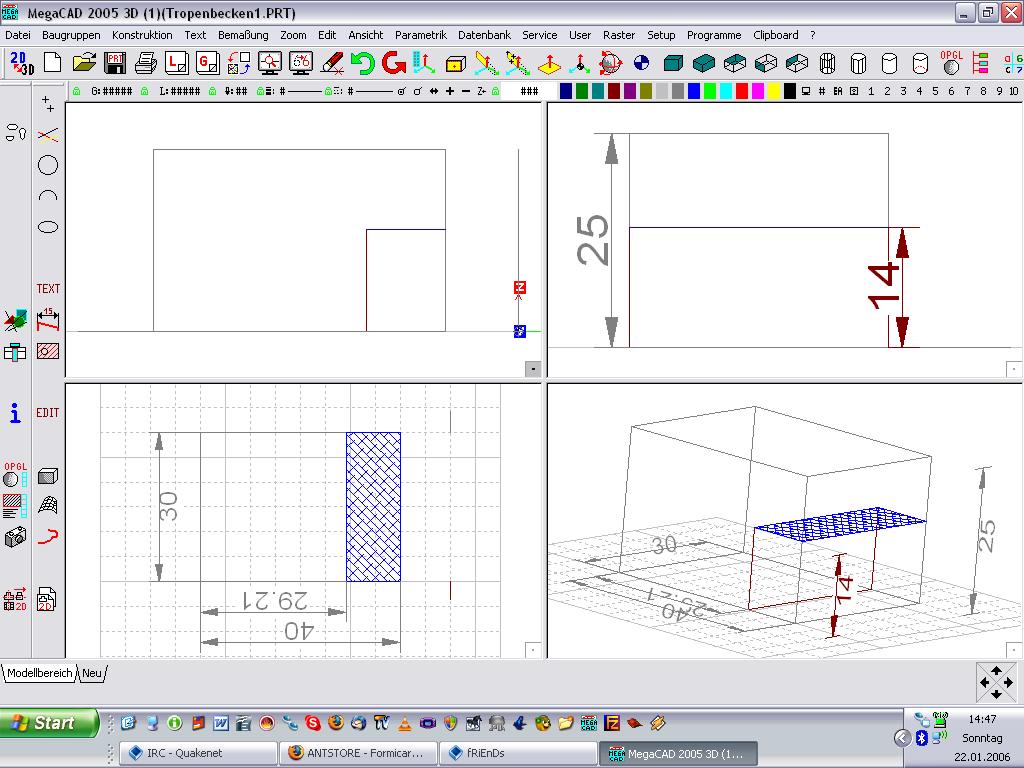This screenshot has height=768, width=1024.
Task: Click the Windows Start button
Action: coord(50,723)
